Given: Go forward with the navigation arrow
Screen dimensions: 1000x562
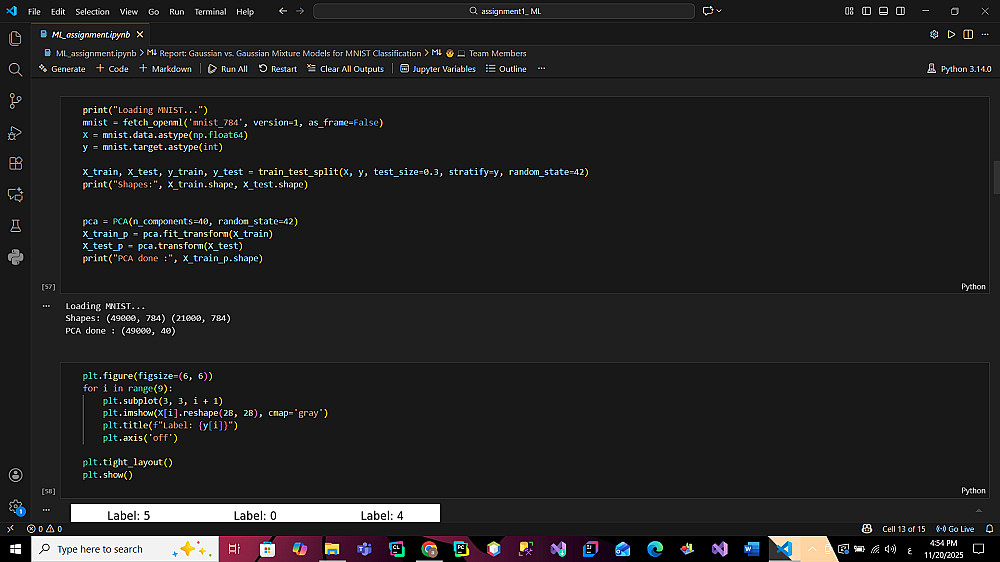Looking at the screenshot, I should pos(300,11).
